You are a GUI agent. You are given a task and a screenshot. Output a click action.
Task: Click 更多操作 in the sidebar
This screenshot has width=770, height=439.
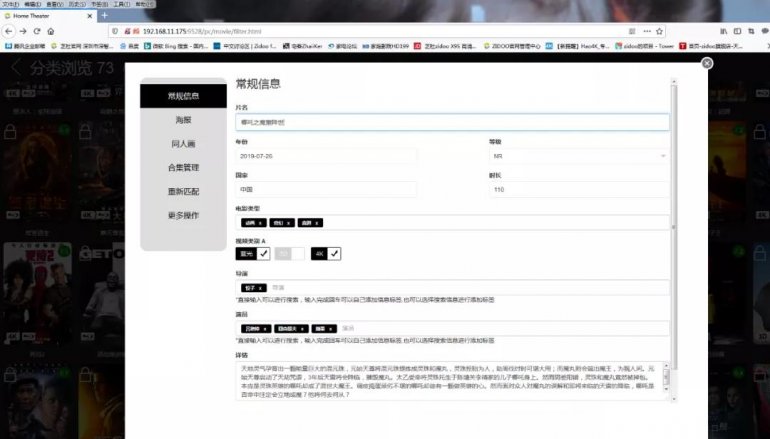point(183,215)
